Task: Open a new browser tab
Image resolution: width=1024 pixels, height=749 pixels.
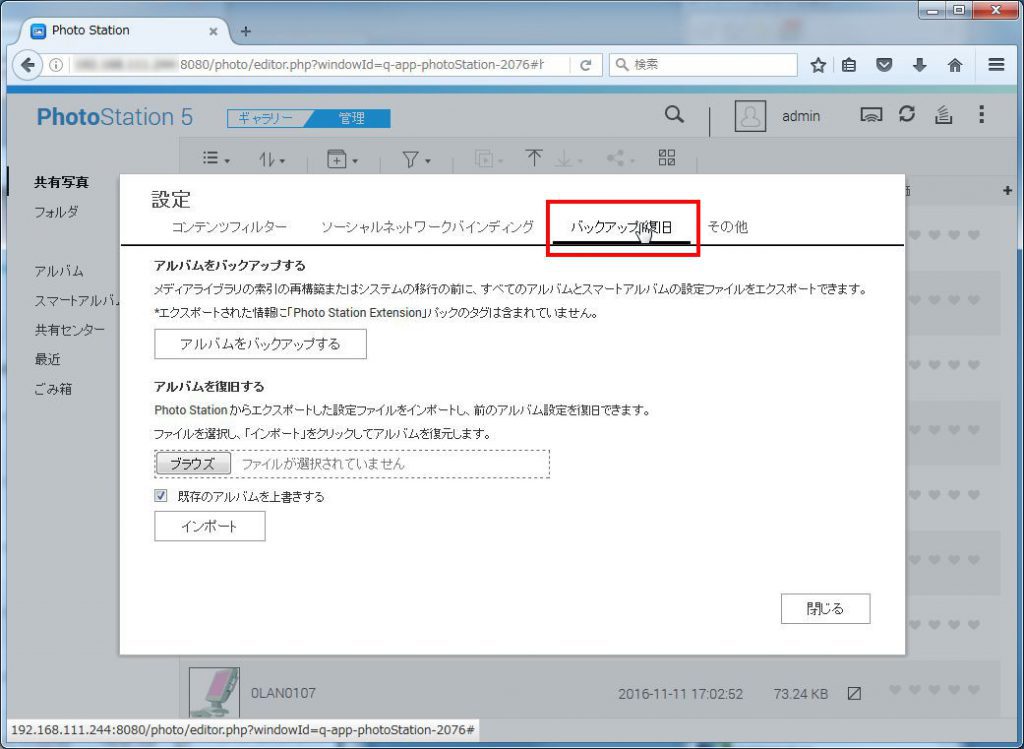Action: coord(246,31)
